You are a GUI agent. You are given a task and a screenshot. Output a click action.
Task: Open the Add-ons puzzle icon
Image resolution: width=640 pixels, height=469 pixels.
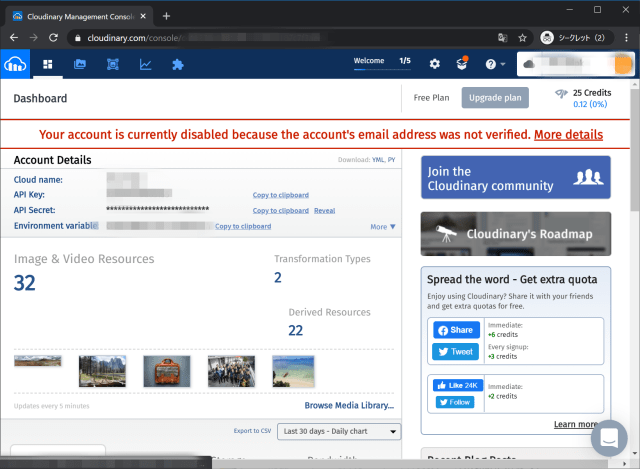pyautogui.click(x=178, y=64)
